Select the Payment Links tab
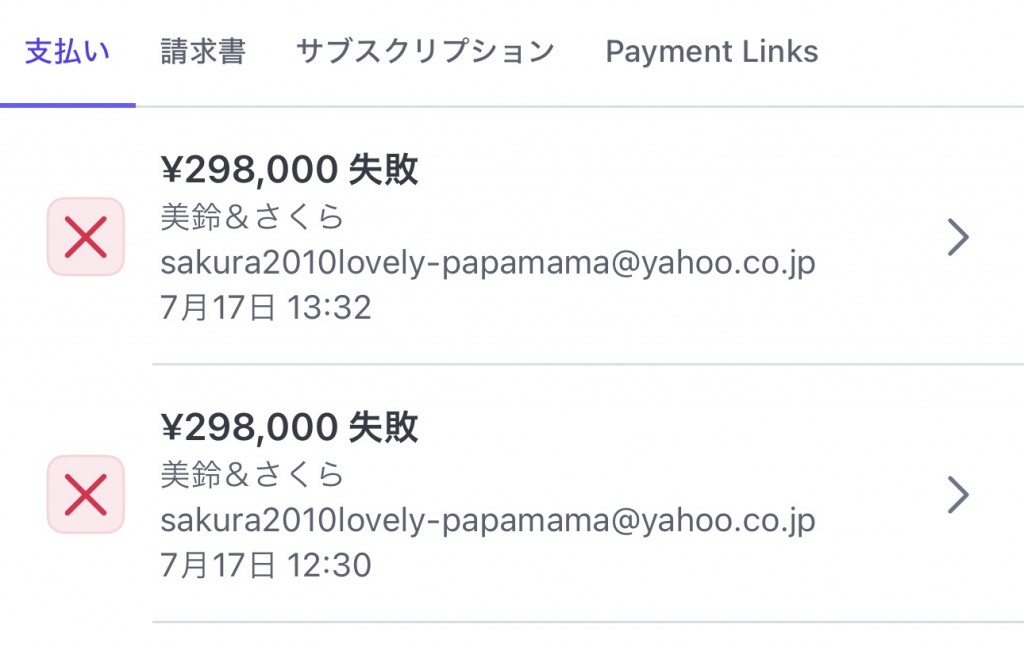Viewport: 1024px width, 647px height. click(712, 52)
